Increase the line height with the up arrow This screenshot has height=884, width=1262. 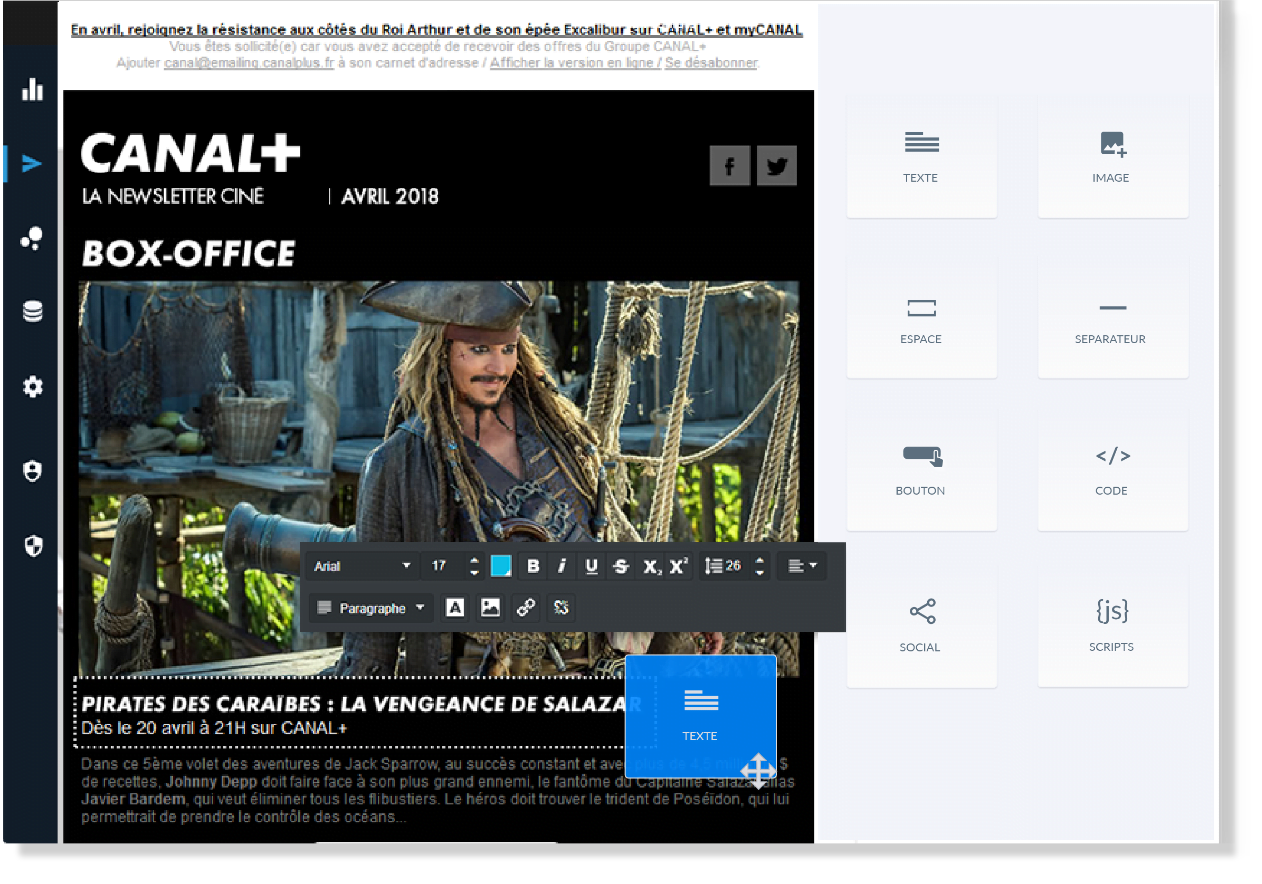[x=760, y=560]
